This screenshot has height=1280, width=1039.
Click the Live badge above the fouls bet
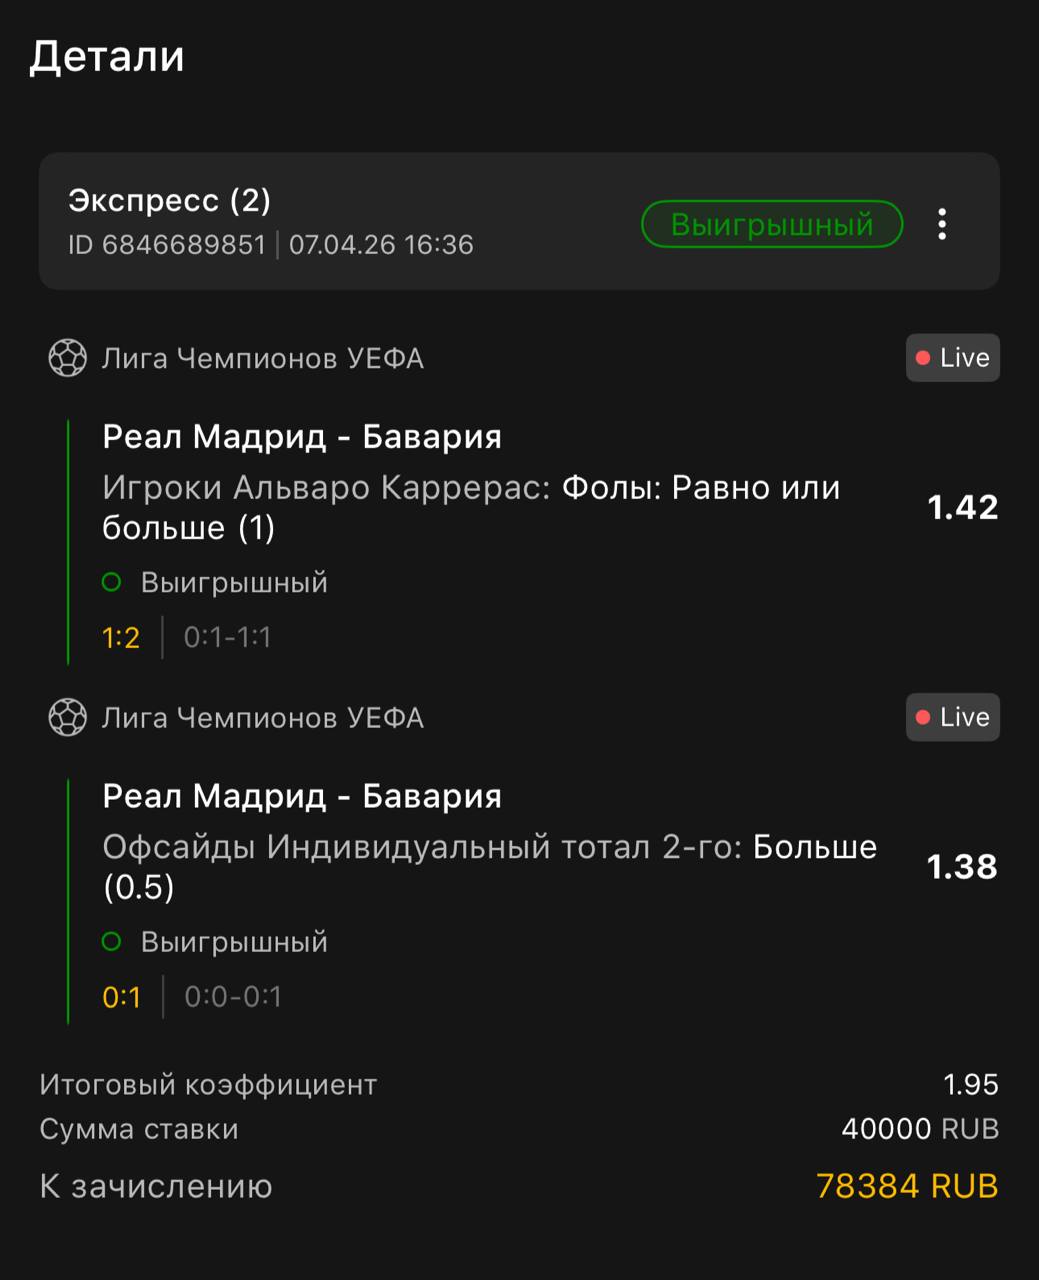(952, 358)
